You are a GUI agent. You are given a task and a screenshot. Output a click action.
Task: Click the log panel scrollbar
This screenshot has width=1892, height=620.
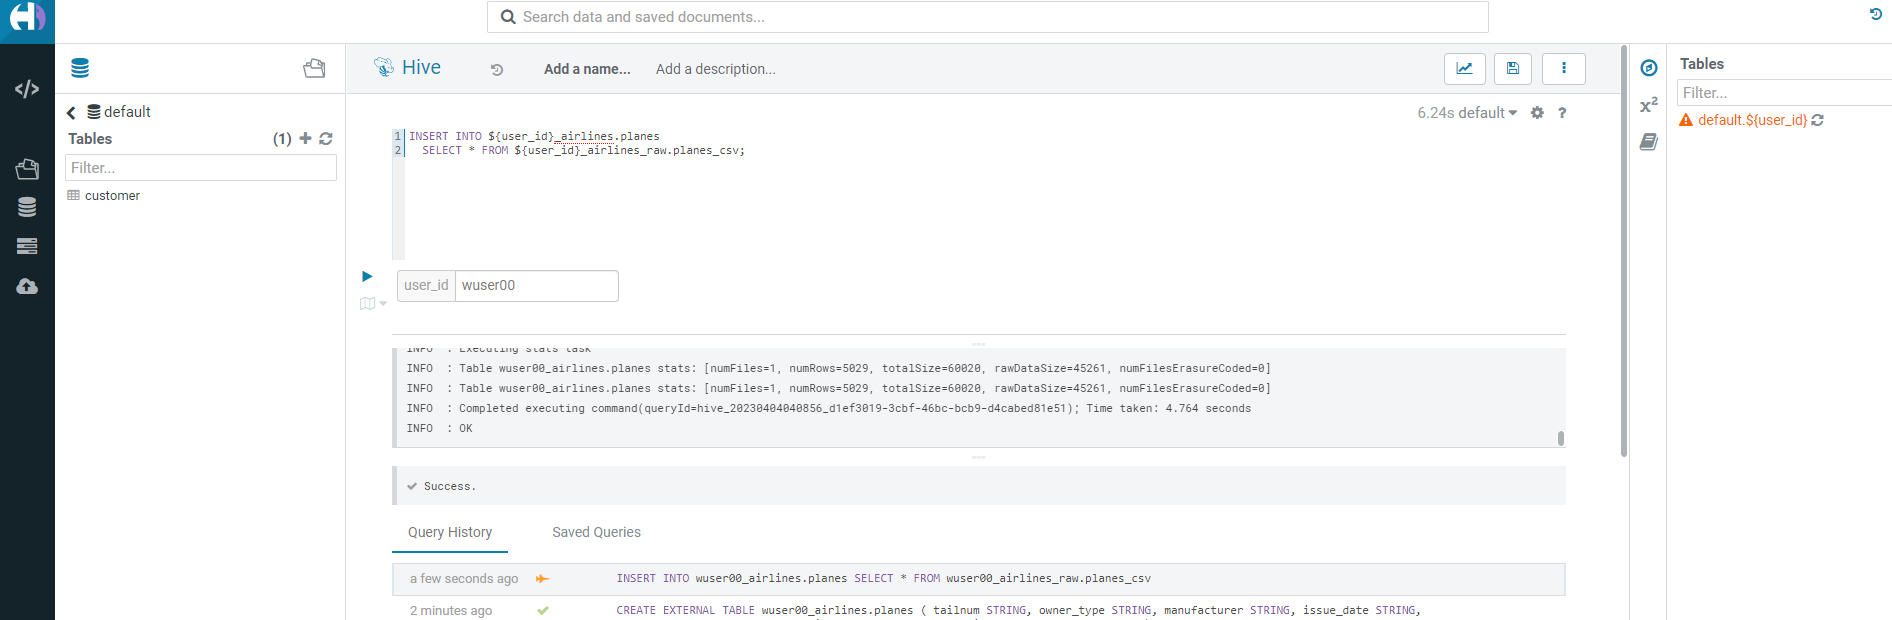coord(1561,438)
